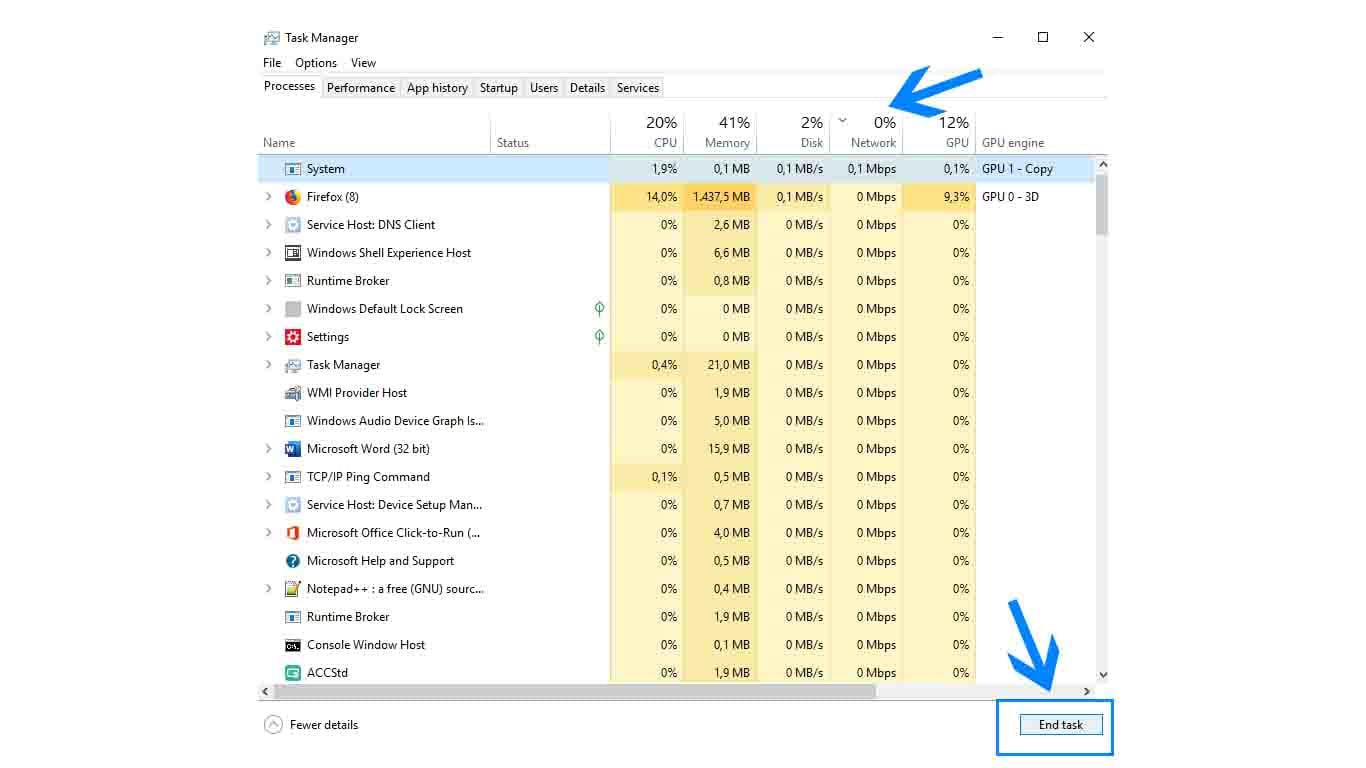This screenshot has width=1366, height=768.
Task: Click the Task Manager process row icon
Action: click(293, 365)
